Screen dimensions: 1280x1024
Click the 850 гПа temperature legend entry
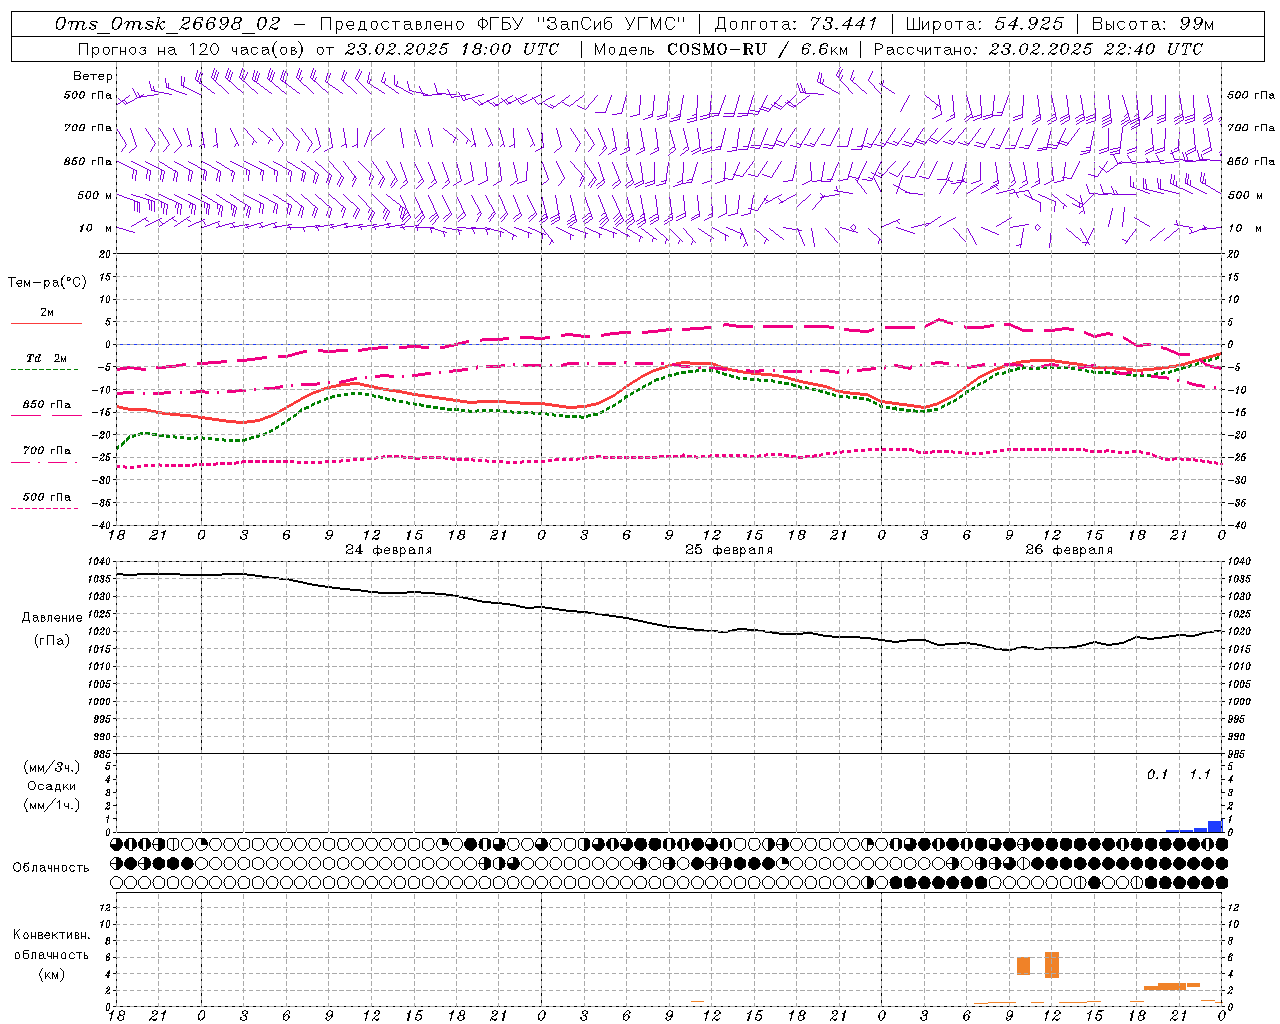pos(46,408)
